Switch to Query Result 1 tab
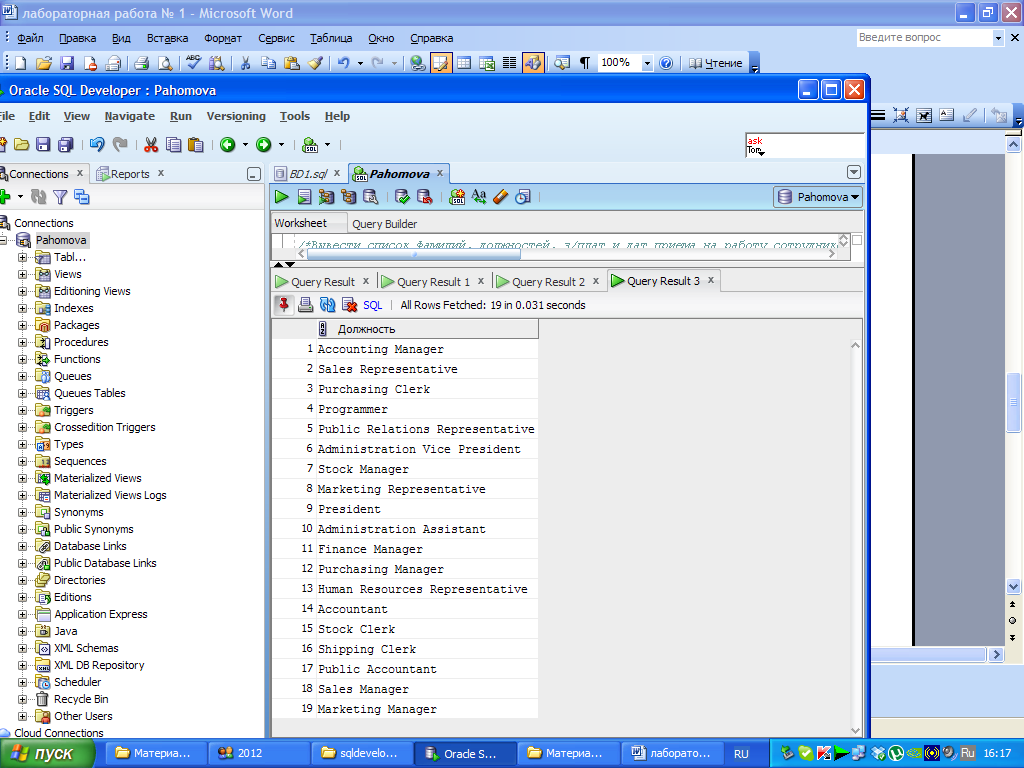 tap(433, 281)
